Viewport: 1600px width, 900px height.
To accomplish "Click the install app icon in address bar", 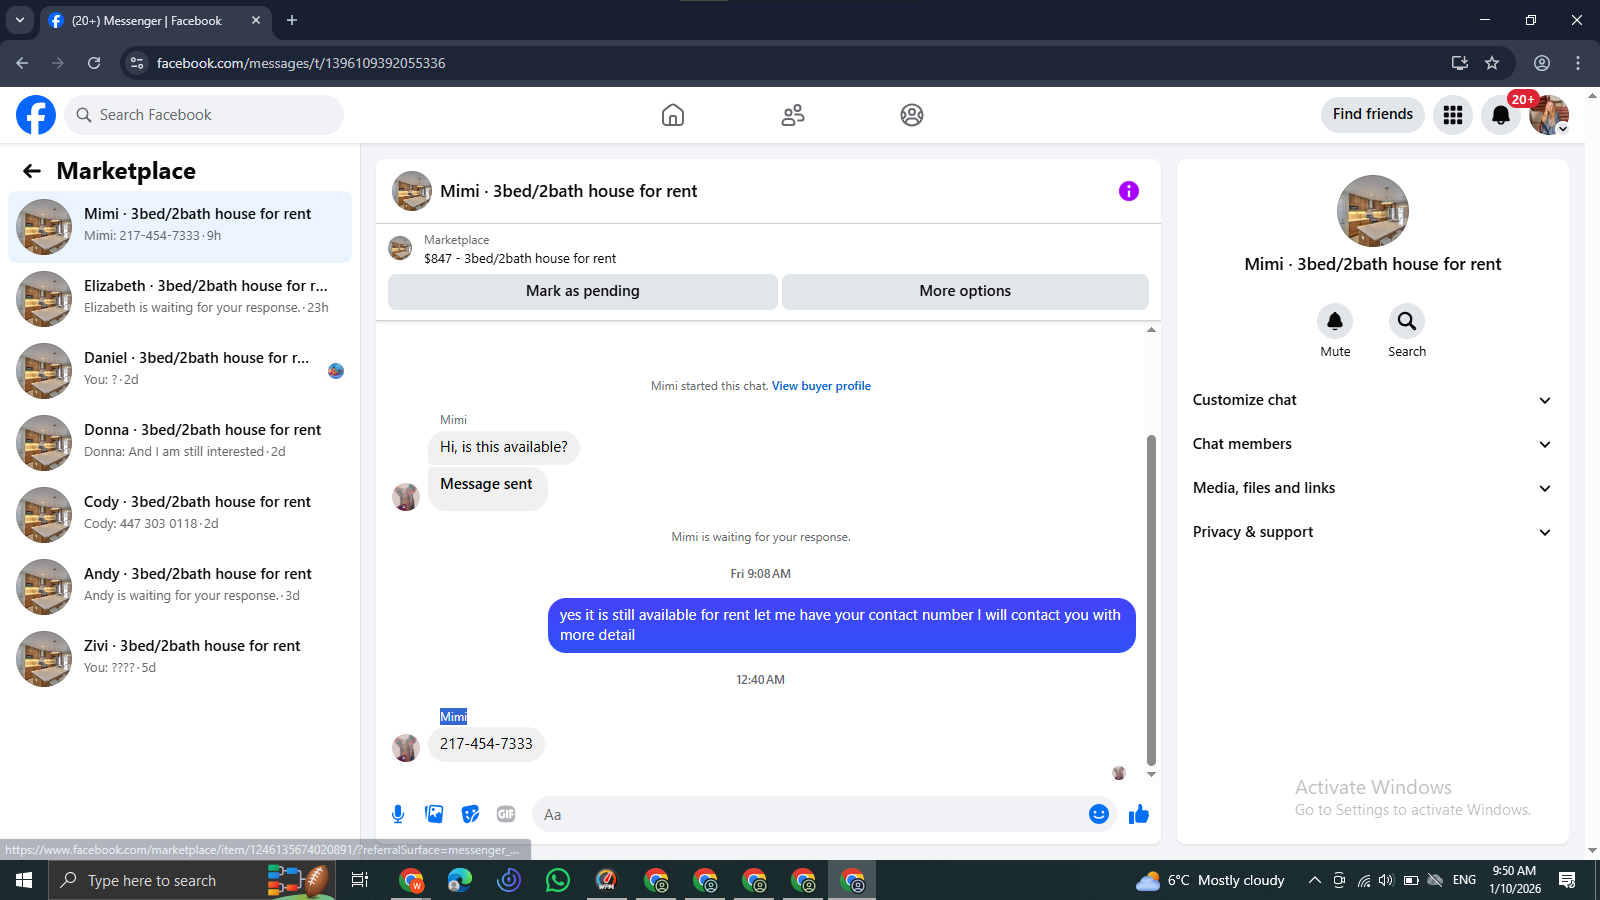I will tap(1460, 63).
